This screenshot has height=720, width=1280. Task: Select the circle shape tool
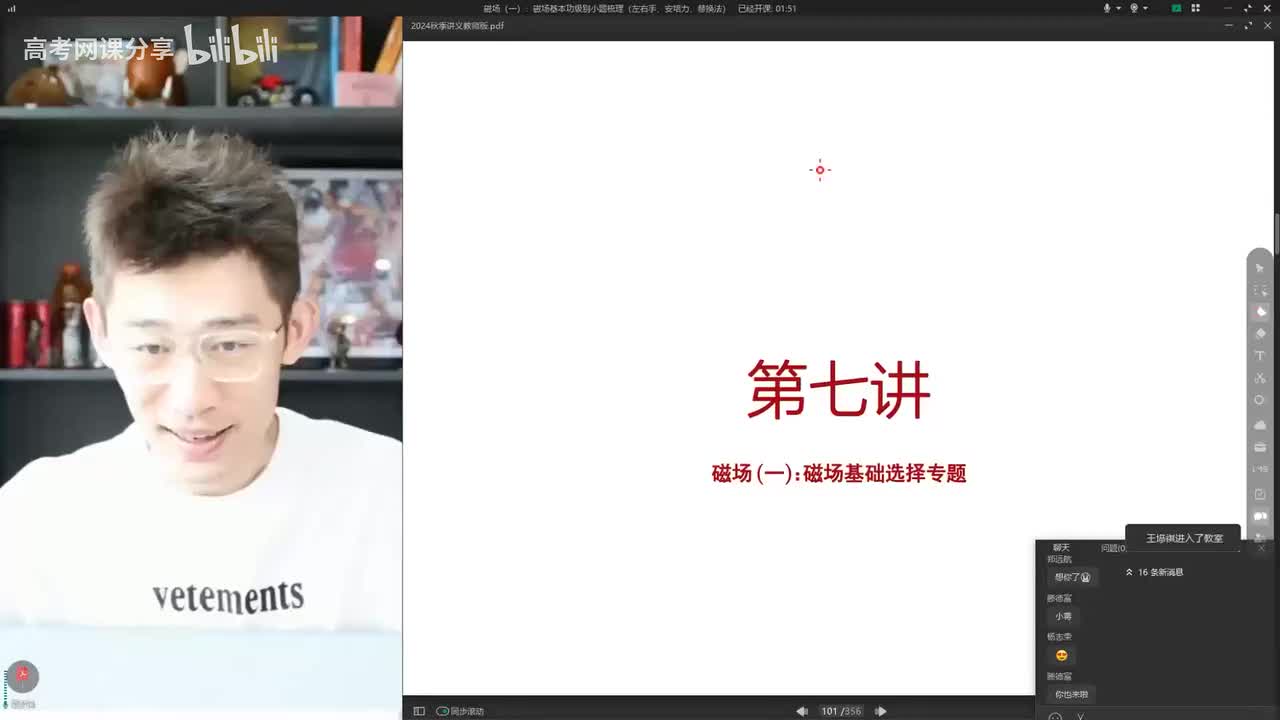point(1260,400)
